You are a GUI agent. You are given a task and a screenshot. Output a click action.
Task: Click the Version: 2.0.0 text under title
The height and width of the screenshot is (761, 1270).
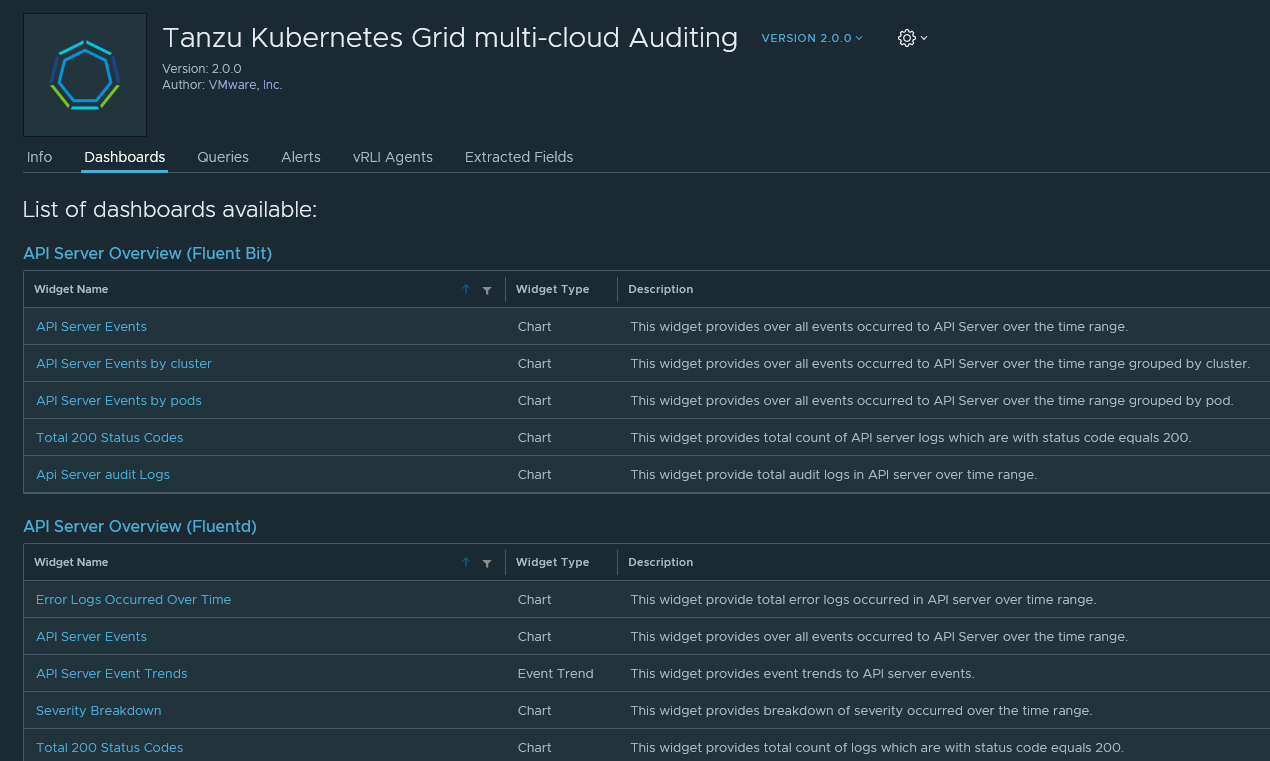(202, 69)
